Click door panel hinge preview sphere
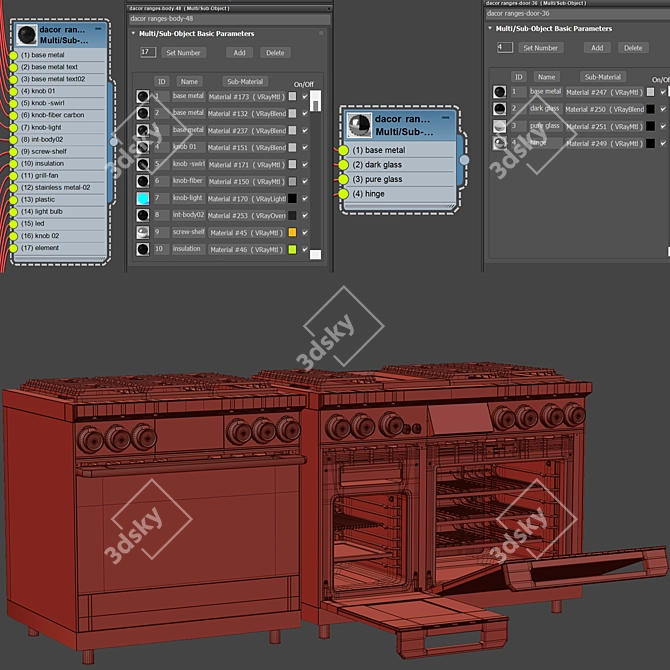The height and width of the screenshot is (670, 670). pos(500,143)
